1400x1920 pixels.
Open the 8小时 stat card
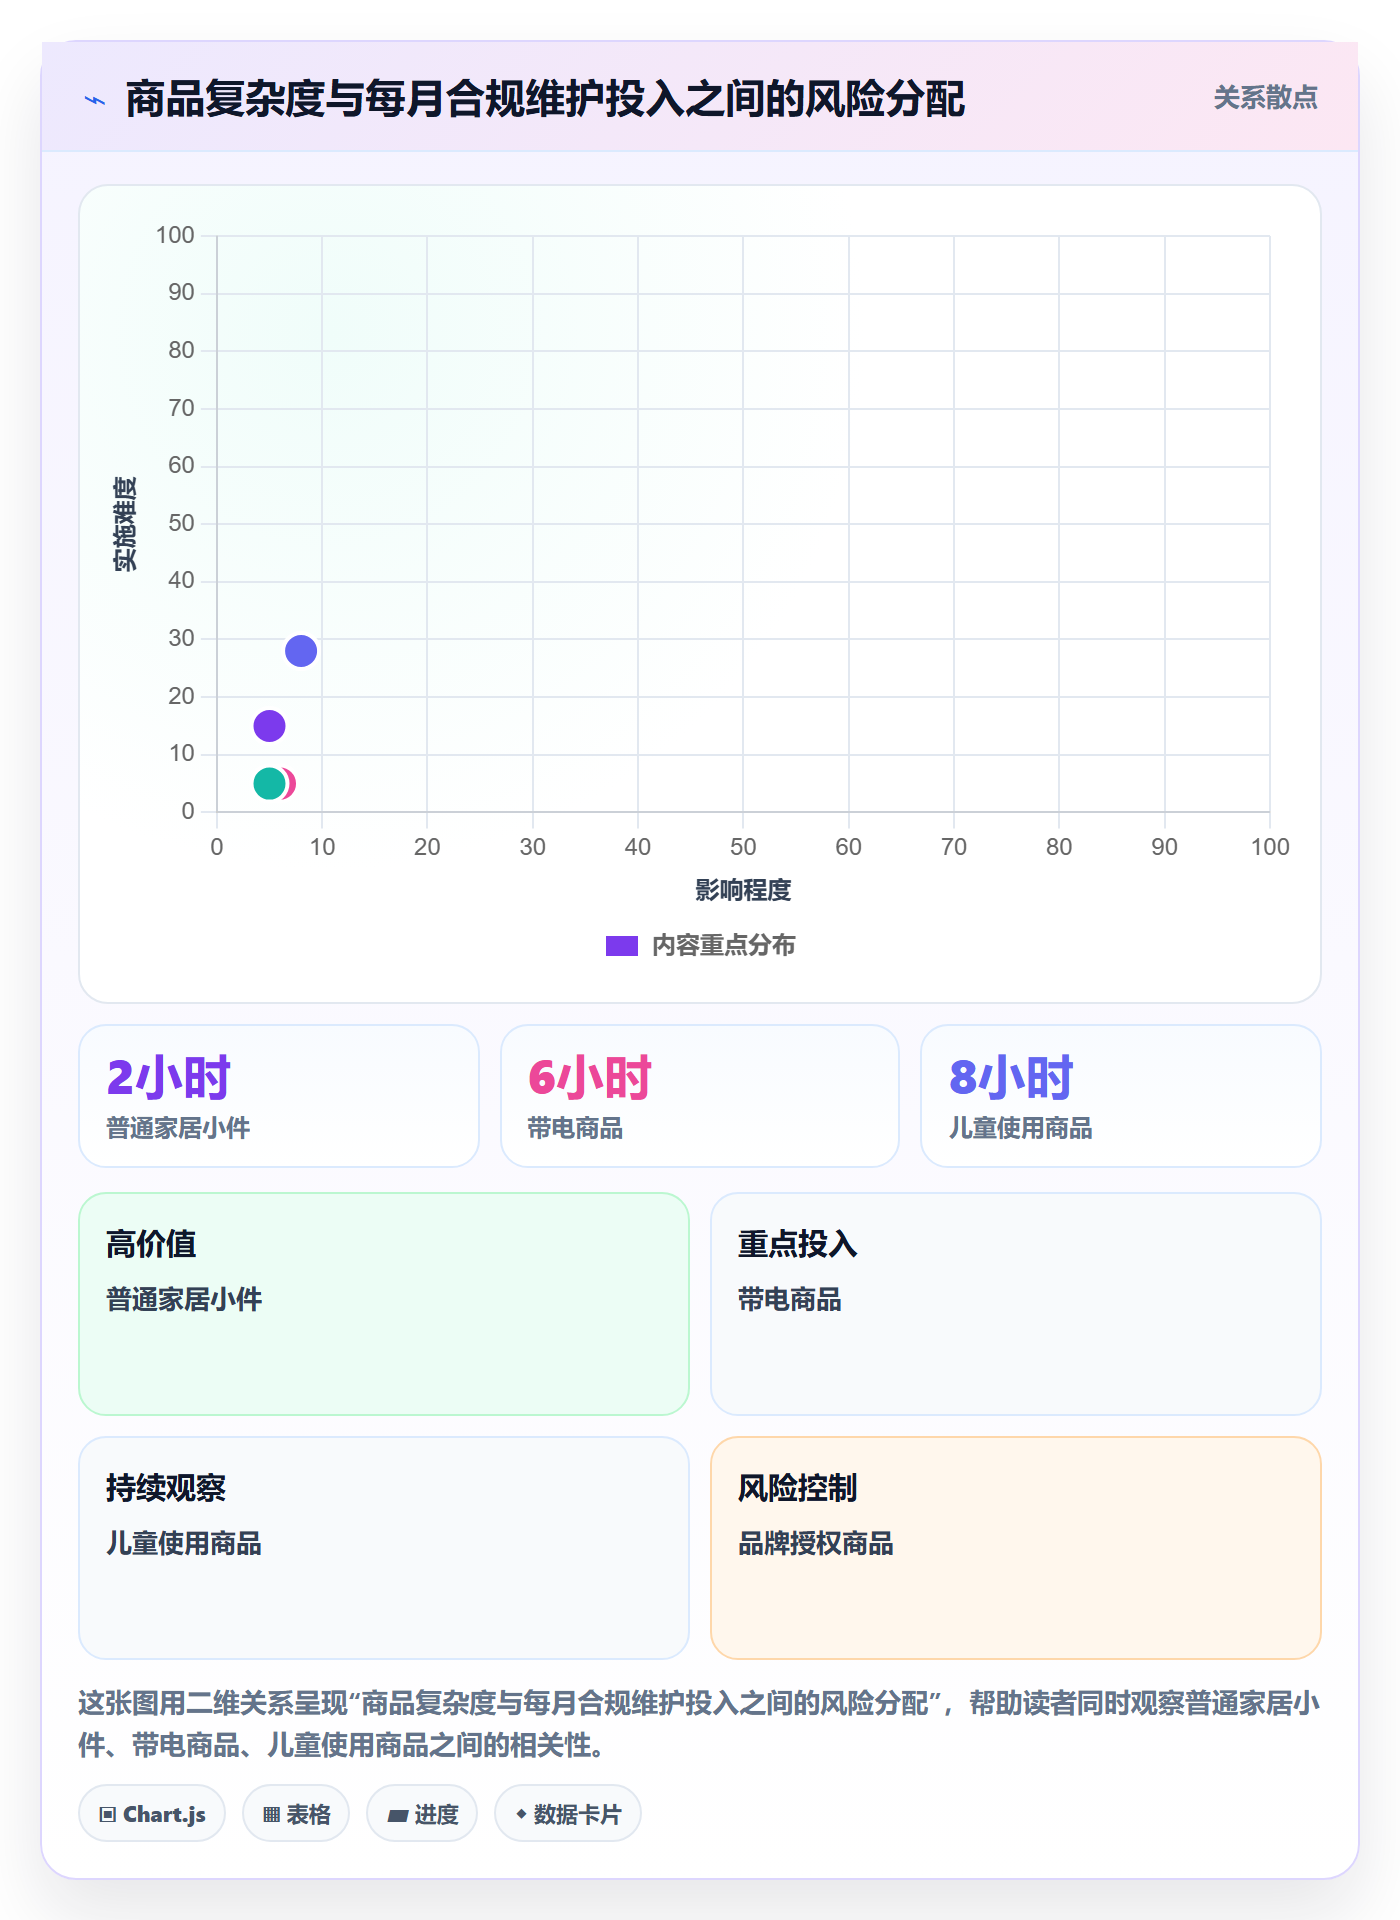click(x=1121, y=1096)
